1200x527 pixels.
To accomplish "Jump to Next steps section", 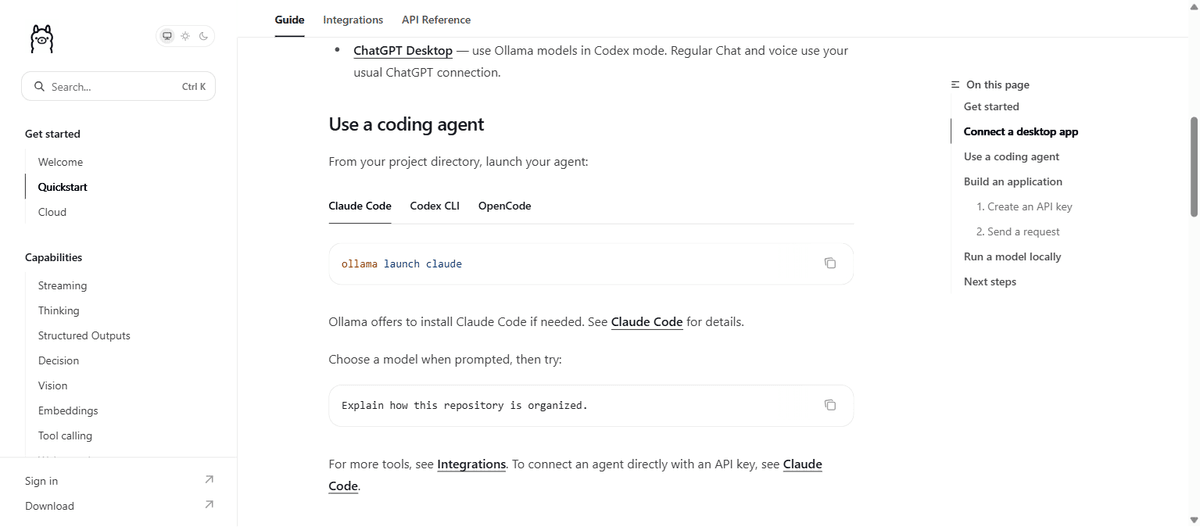I will click(990, 282).
